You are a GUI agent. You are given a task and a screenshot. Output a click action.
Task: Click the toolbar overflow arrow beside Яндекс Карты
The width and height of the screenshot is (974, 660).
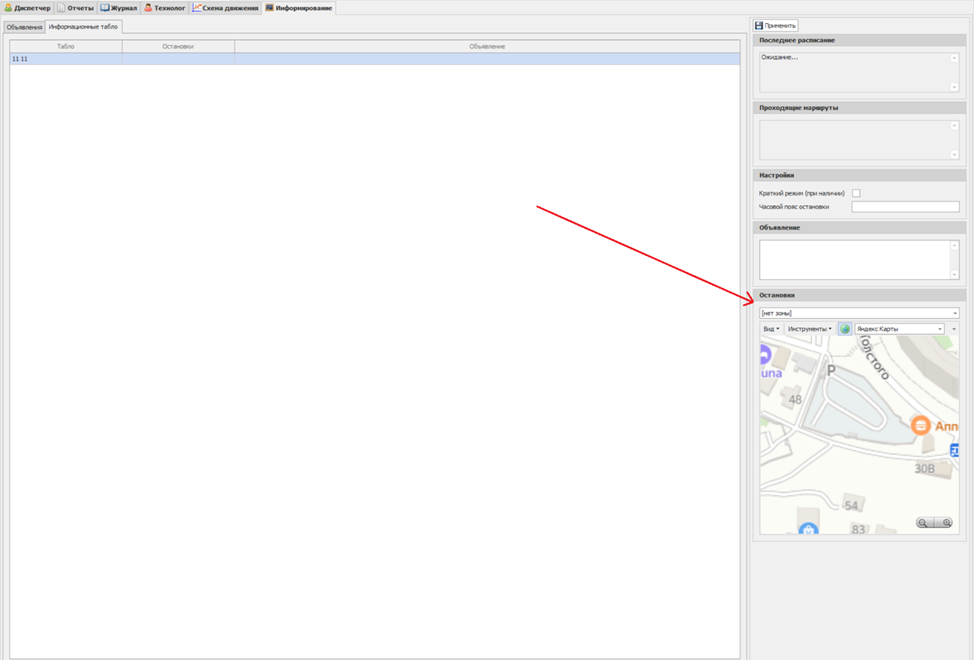954,329
